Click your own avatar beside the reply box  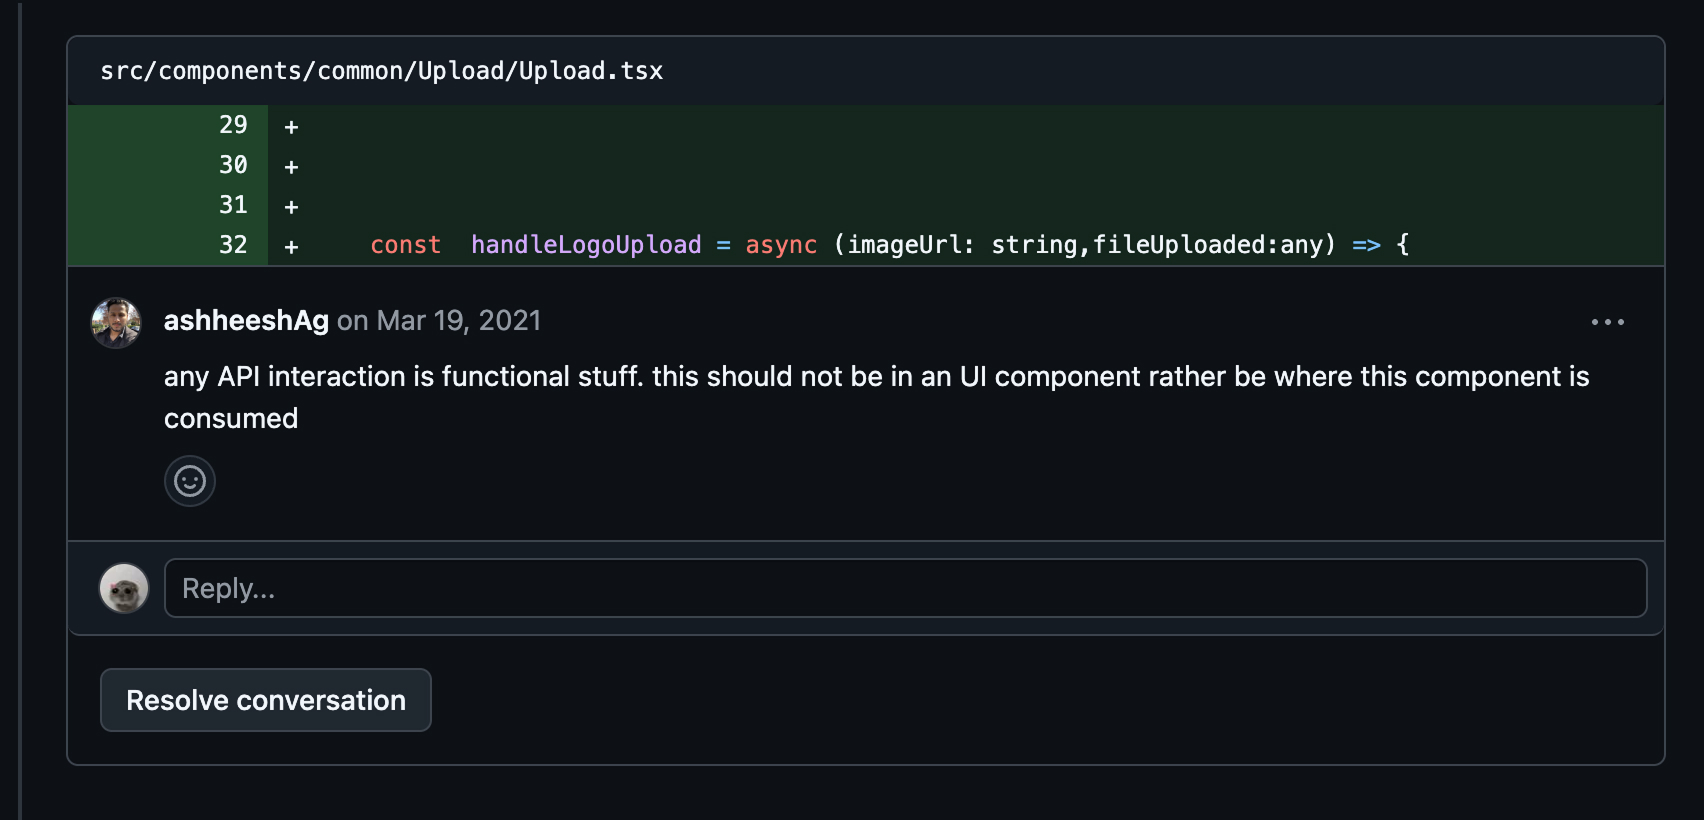point(124,588)
